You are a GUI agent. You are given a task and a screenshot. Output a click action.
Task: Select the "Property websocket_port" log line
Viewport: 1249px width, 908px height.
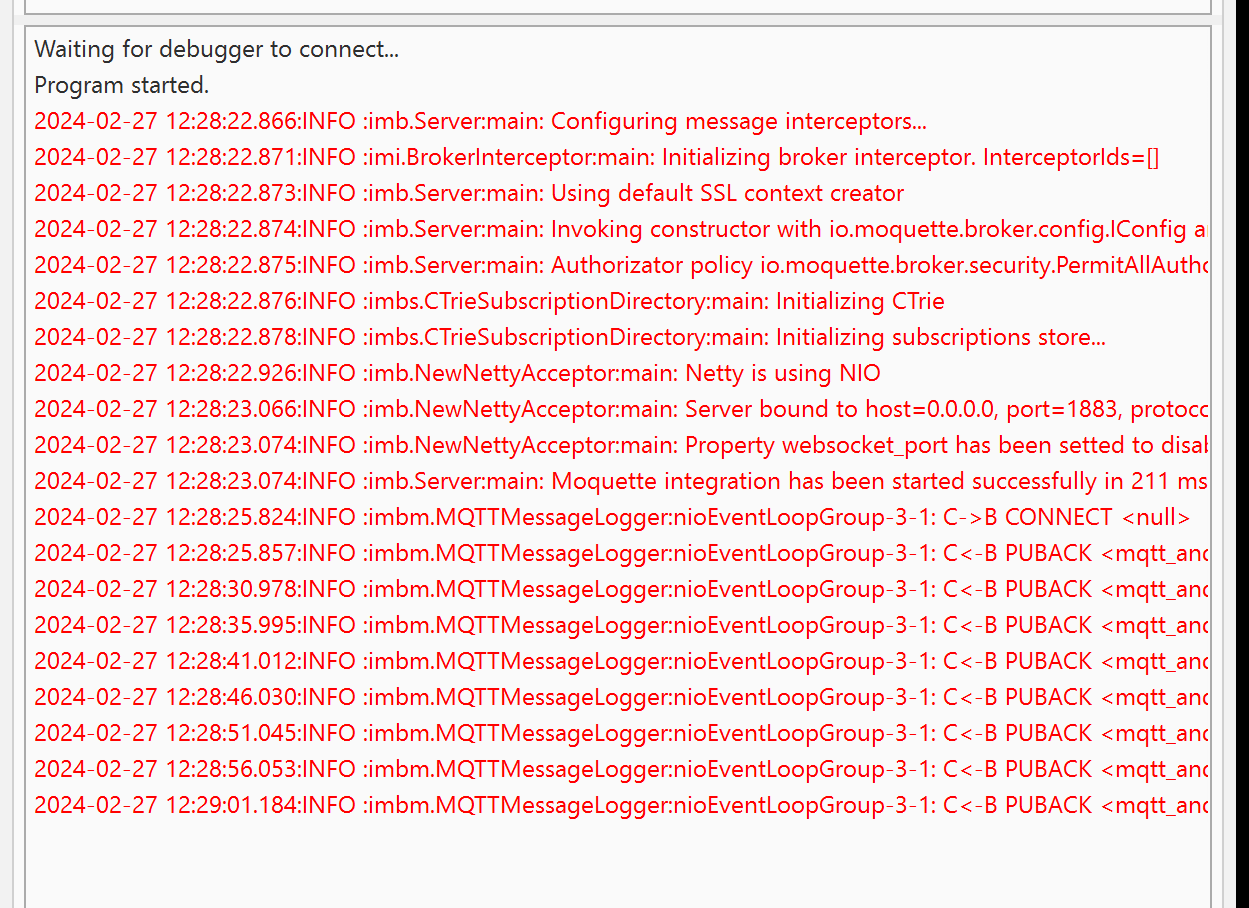tap(620, 445)
